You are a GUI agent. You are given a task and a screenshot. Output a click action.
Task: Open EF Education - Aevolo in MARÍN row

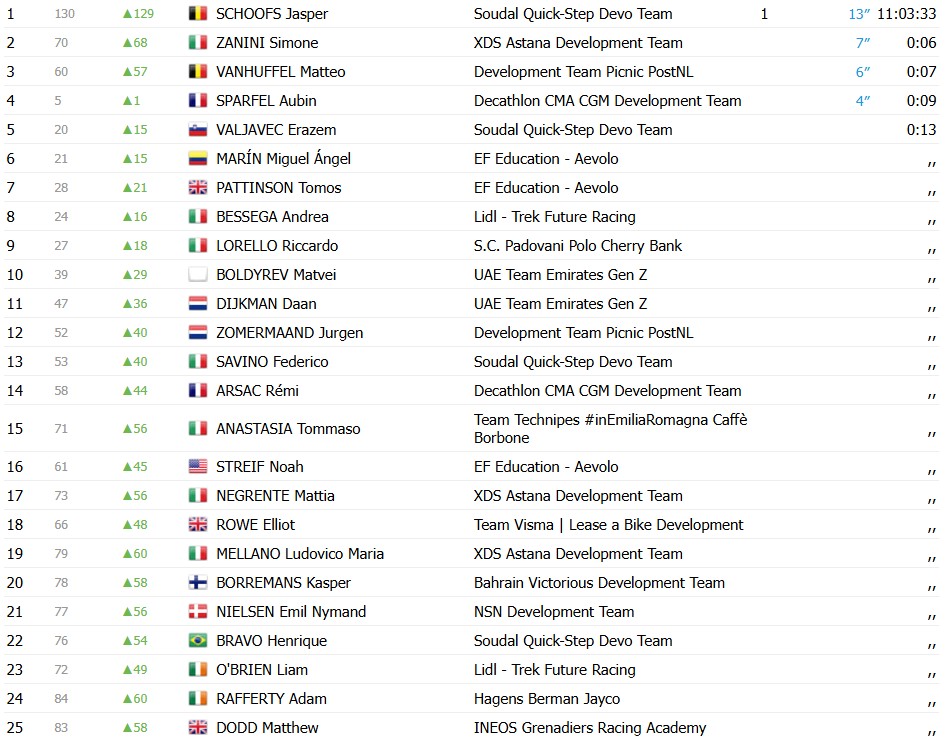(546, 159)
